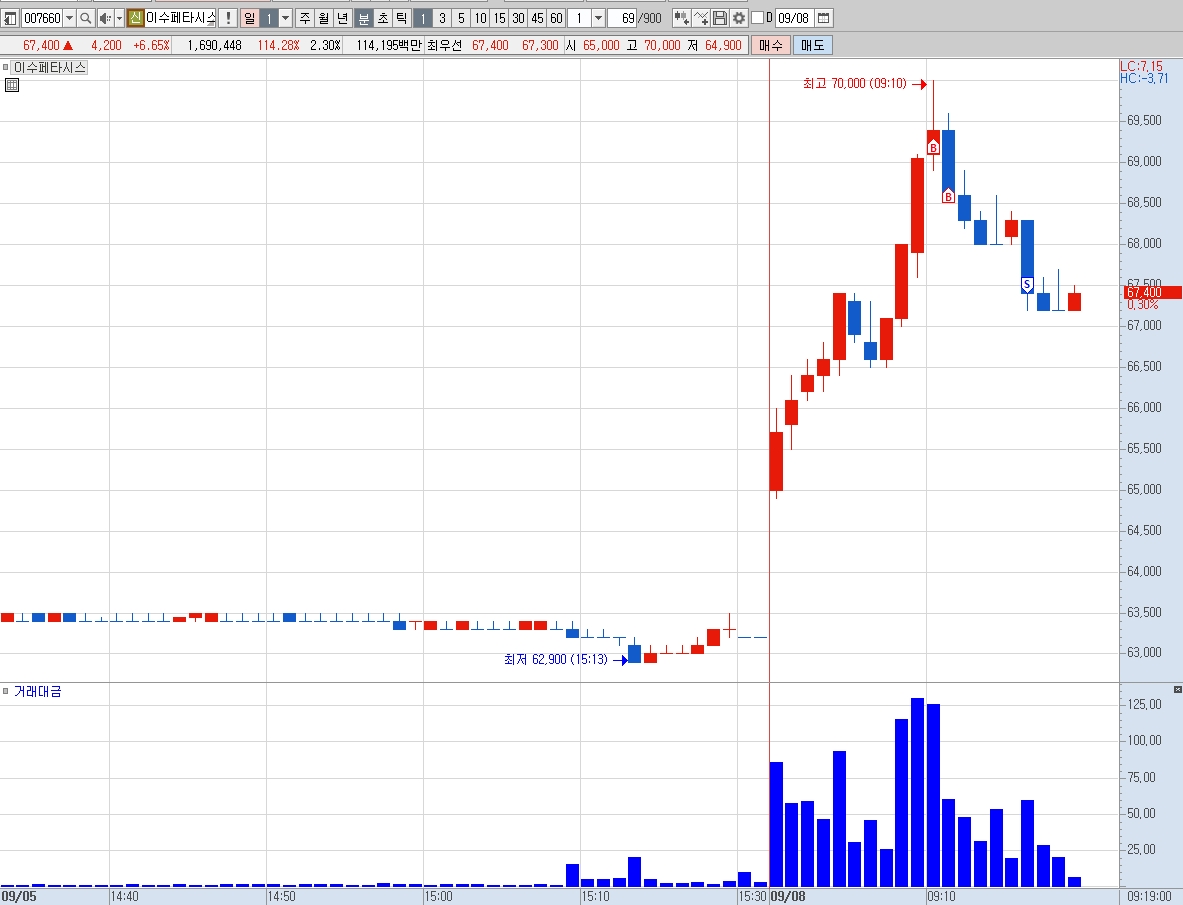The width and height of the screenshot is (1183, 905).
Task: Select the 15-minute interval tab
Action: click(499, 18)
